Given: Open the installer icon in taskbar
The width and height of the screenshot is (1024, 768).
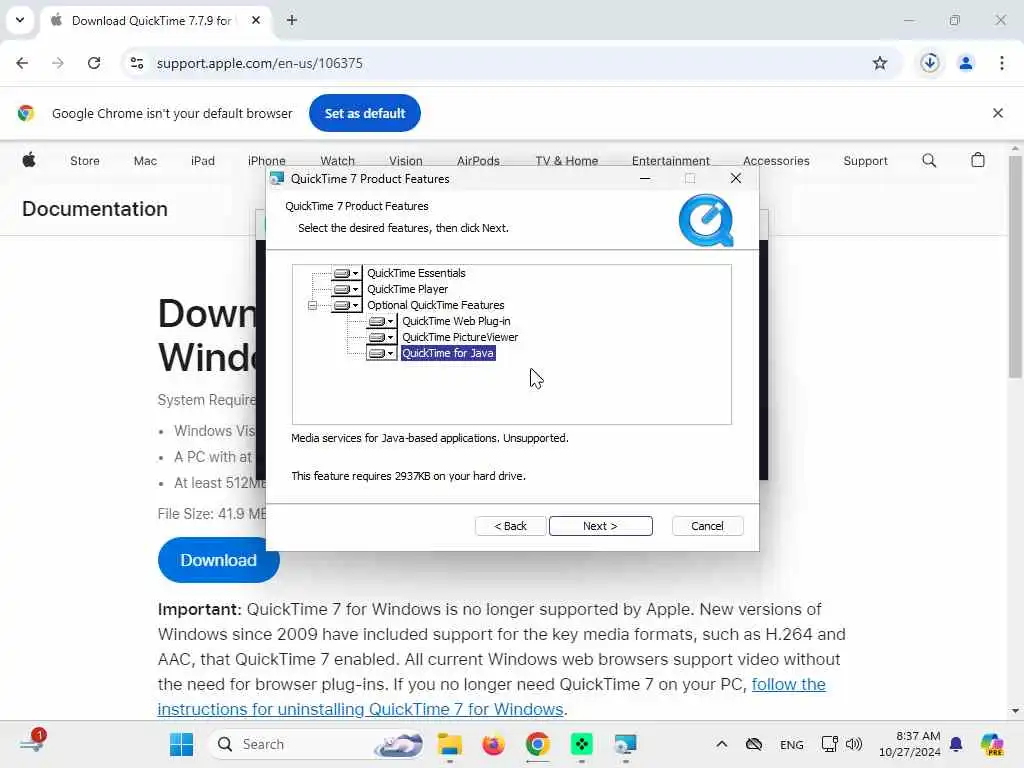Looking at the screenshot, I should click(625, 744).
